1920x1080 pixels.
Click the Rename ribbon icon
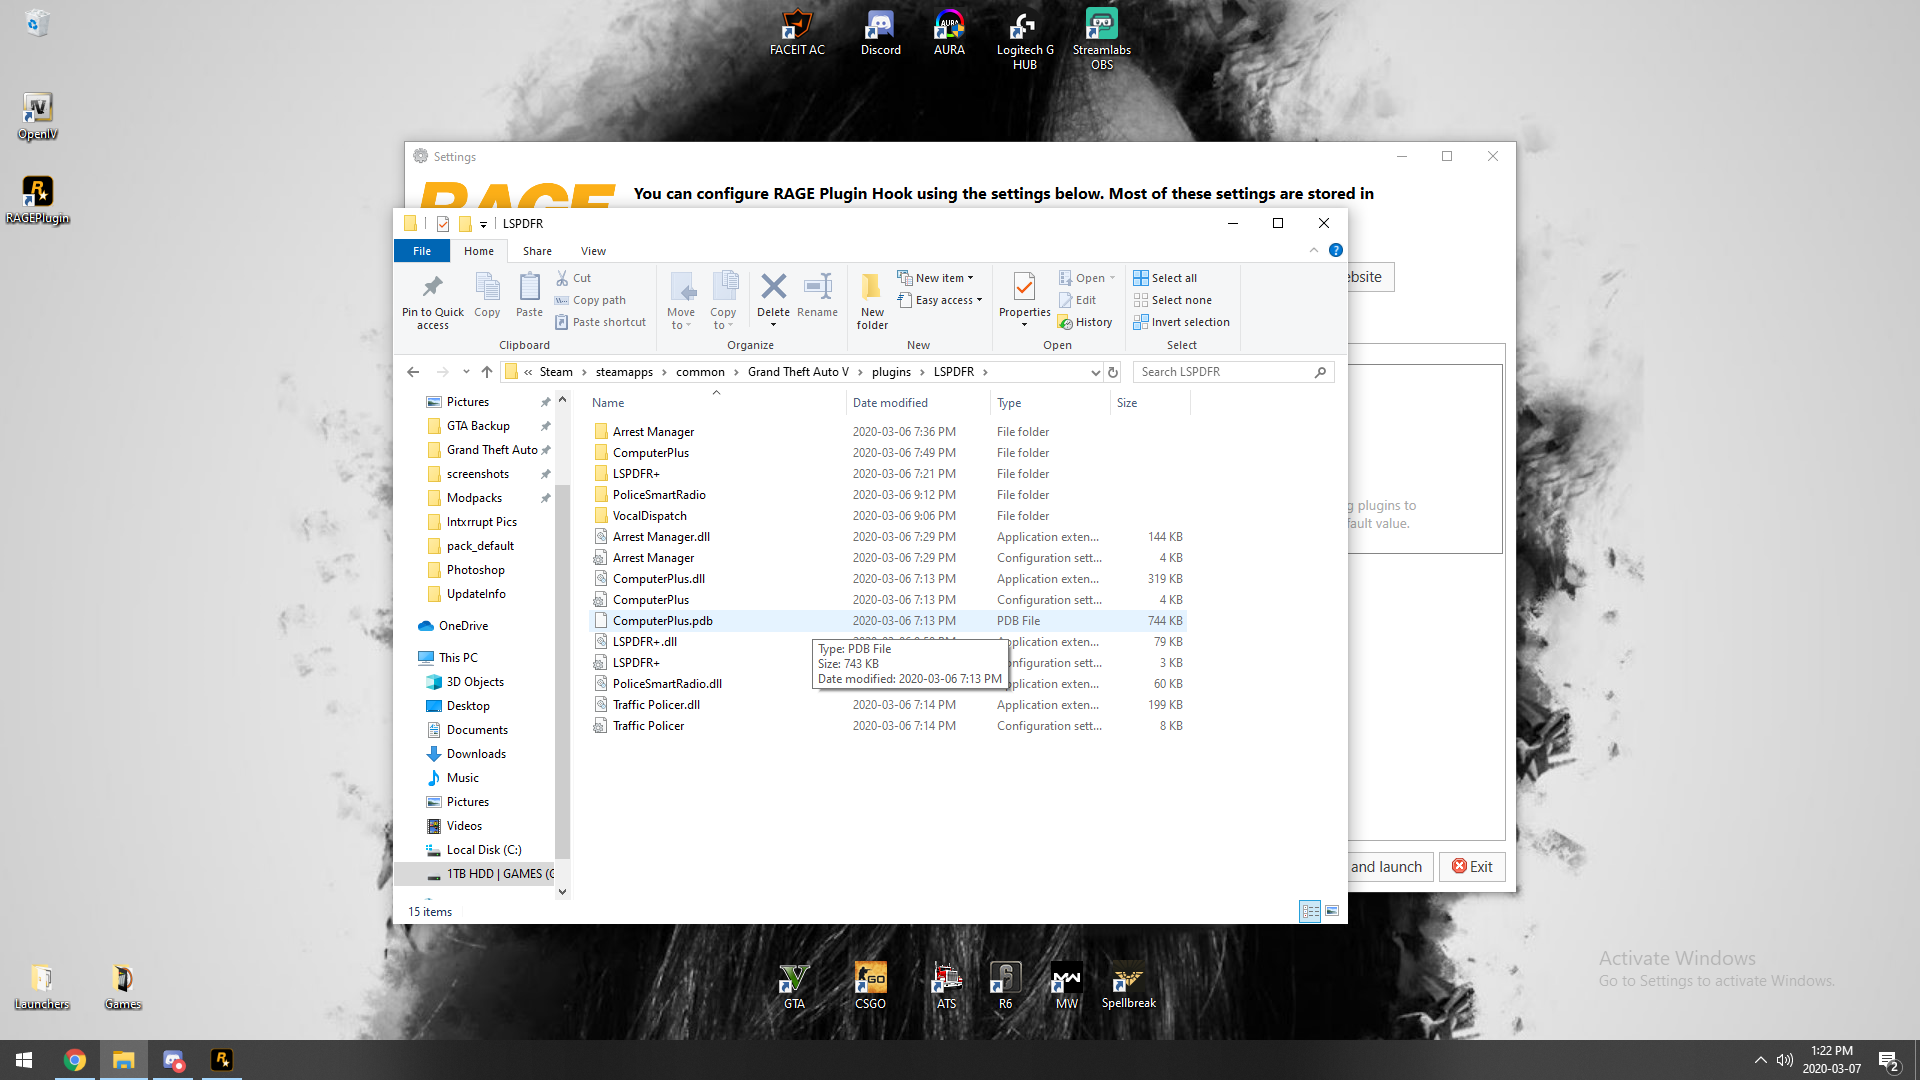[x=817, y=288]
